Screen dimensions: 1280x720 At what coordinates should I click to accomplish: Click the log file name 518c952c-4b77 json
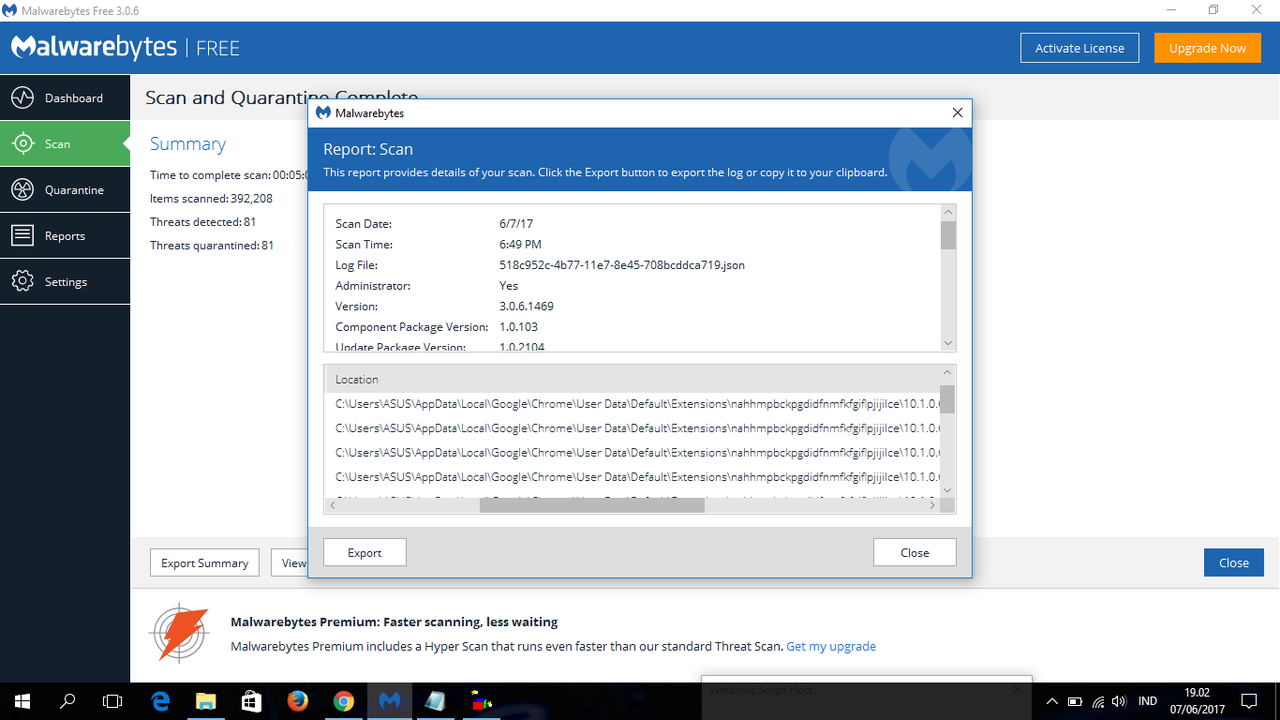[x=622, y=265]
